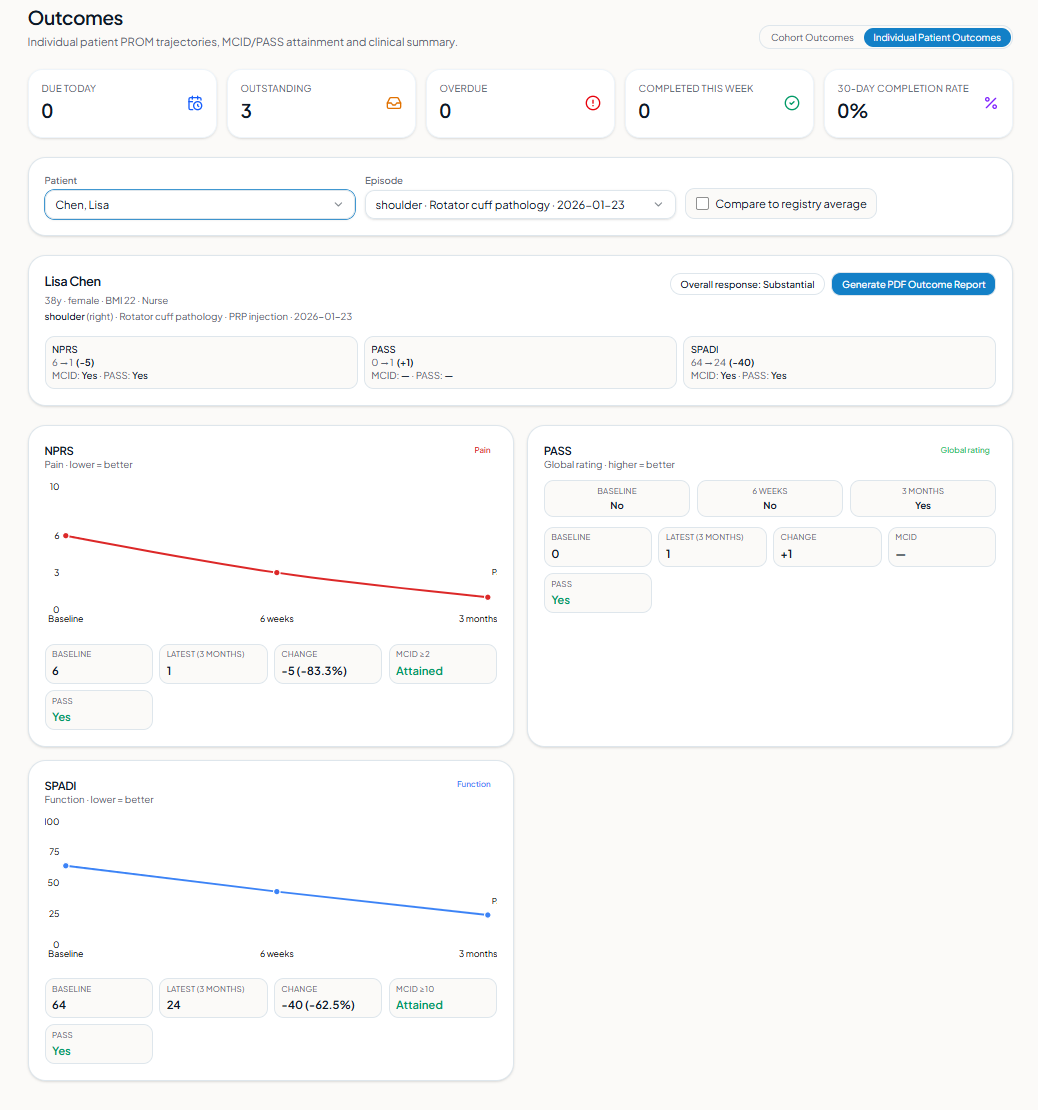Click SPADI 3 months data point on chart
Viewport: 1038px width, 1110px height.
[x=488, y=915]
